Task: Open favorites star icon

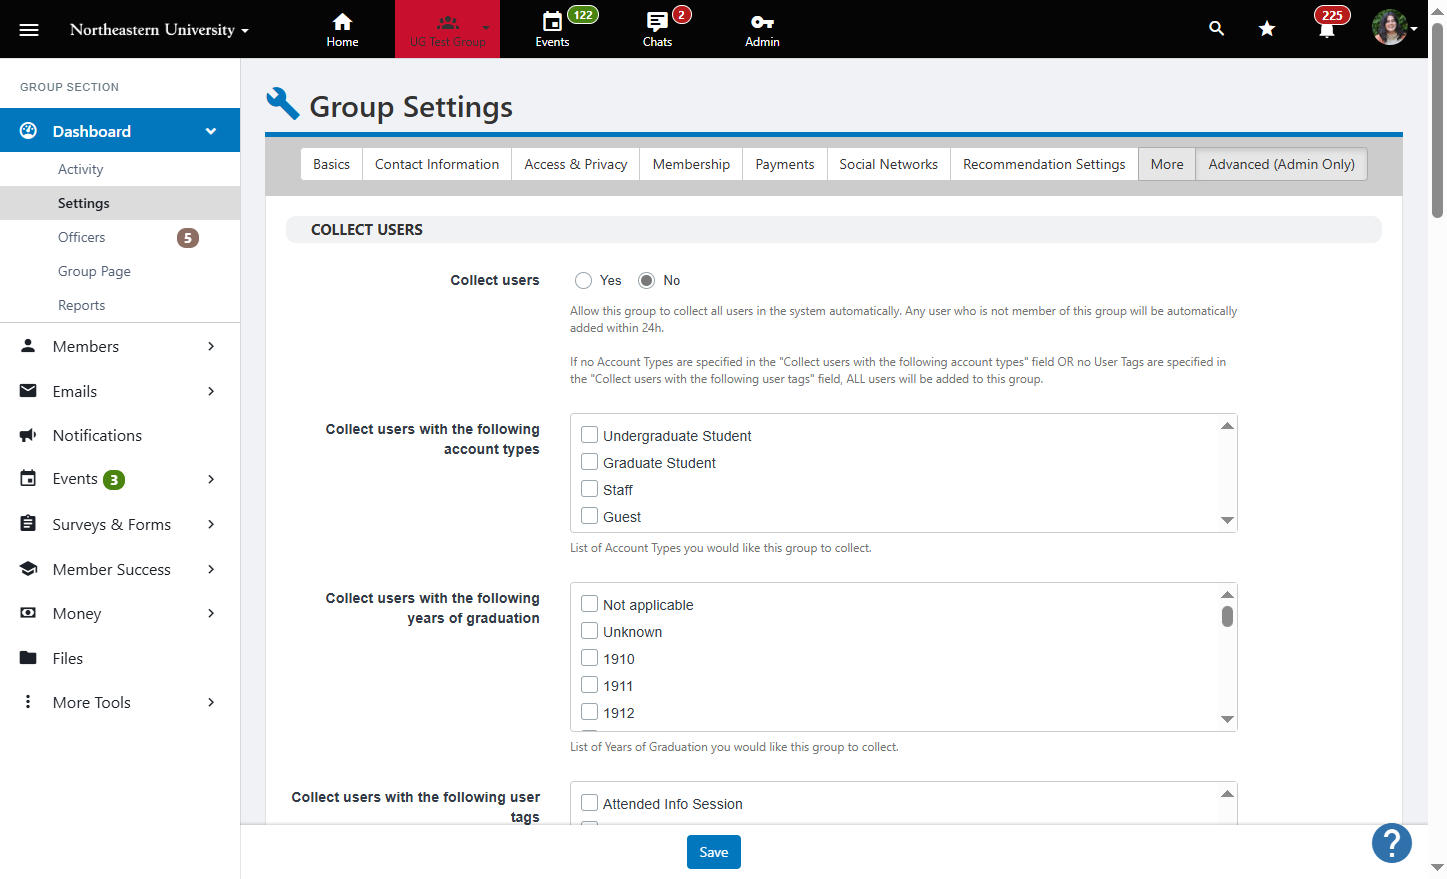Action: [x=1267, y=29]
